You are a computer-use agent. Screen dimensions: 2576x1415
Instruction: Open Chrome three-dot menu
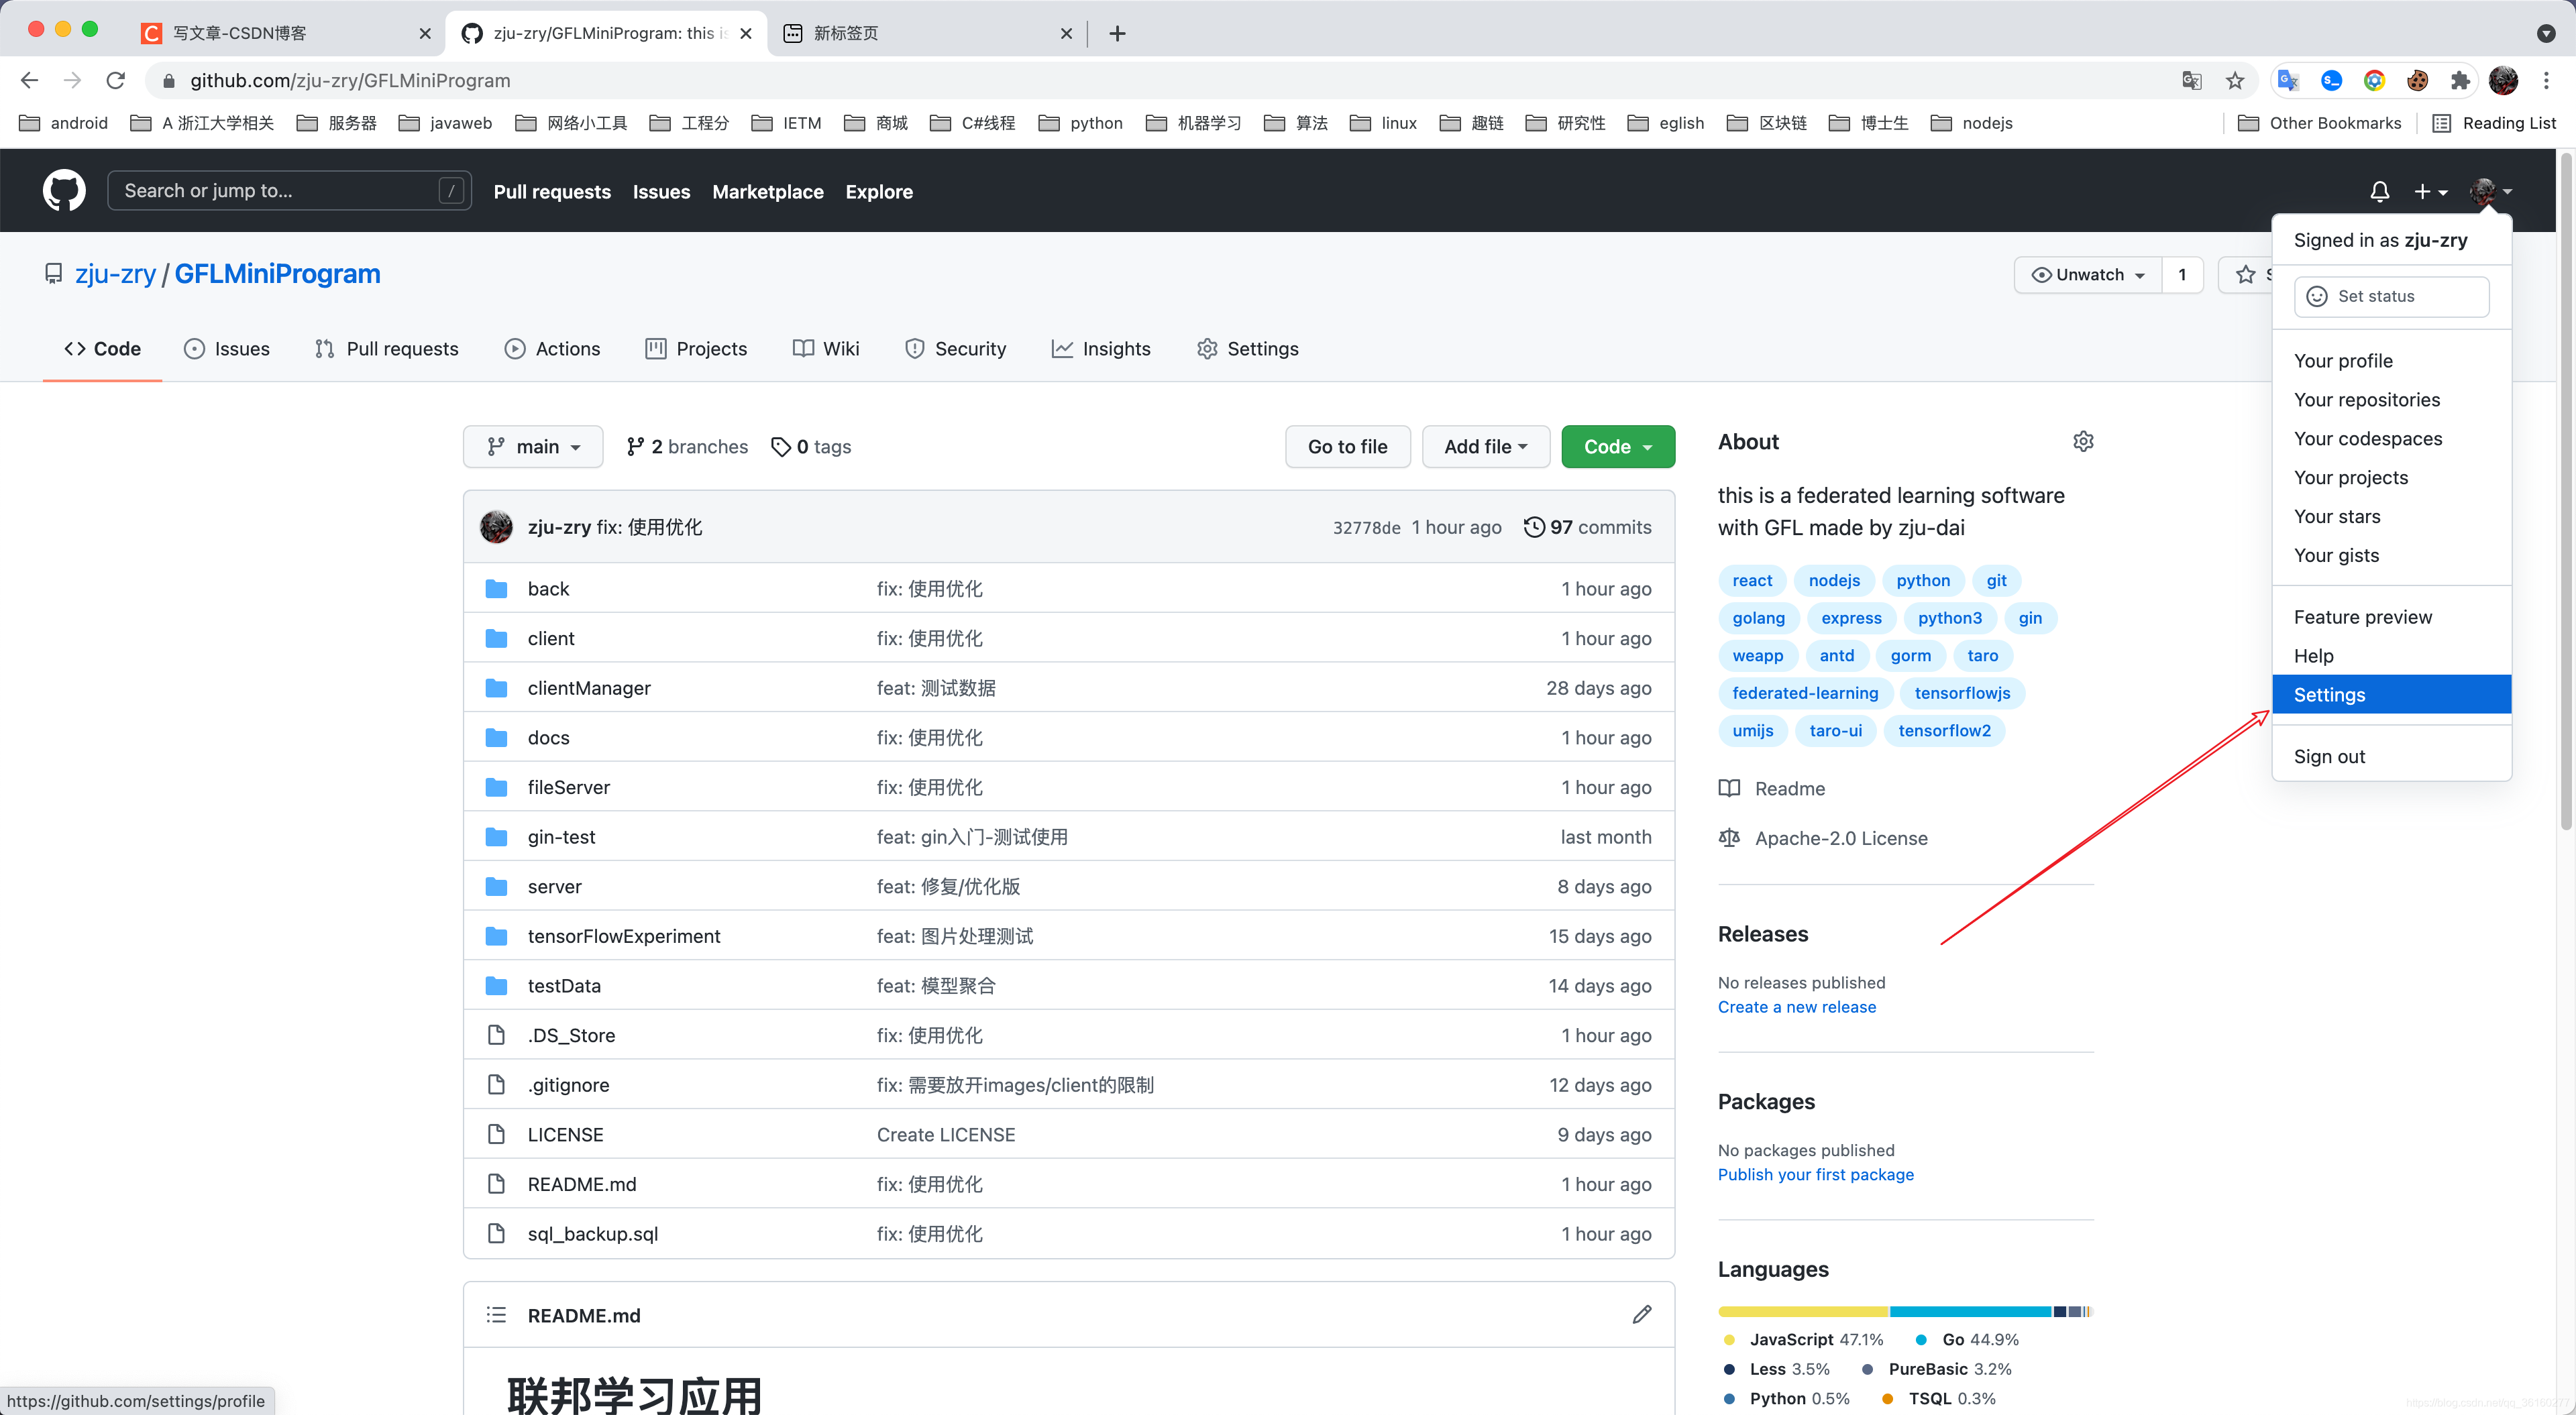[x=2546, y=80]
